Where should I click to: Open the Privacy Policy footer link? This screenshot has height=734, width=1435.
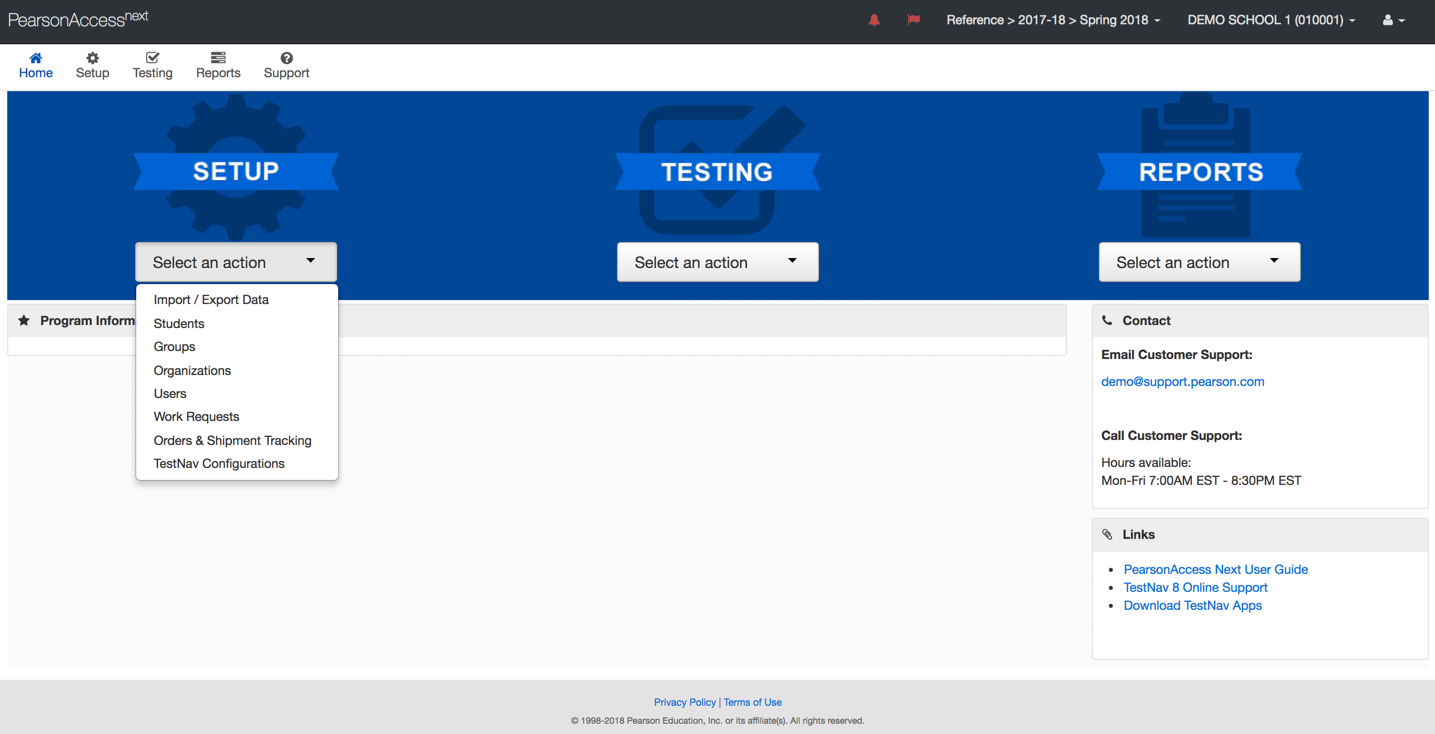pos(684,703)
